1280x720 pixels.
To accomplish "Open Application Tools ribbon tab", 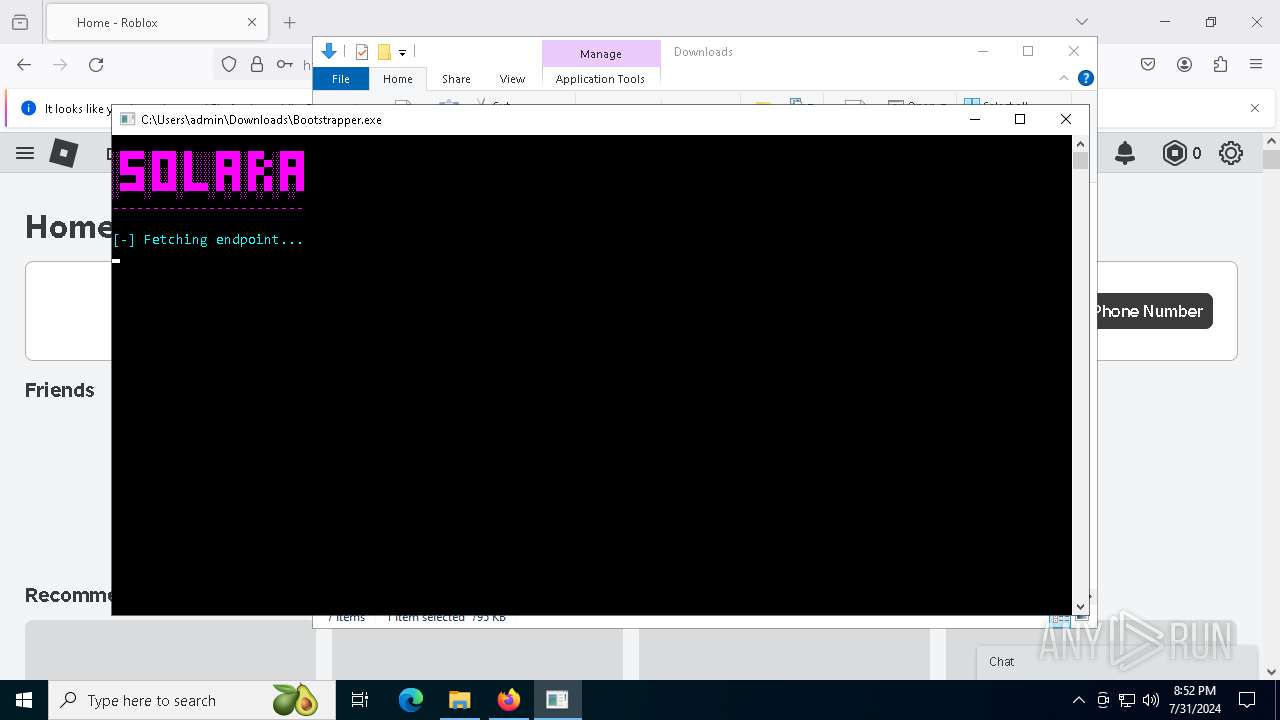I will pos(600,79).
